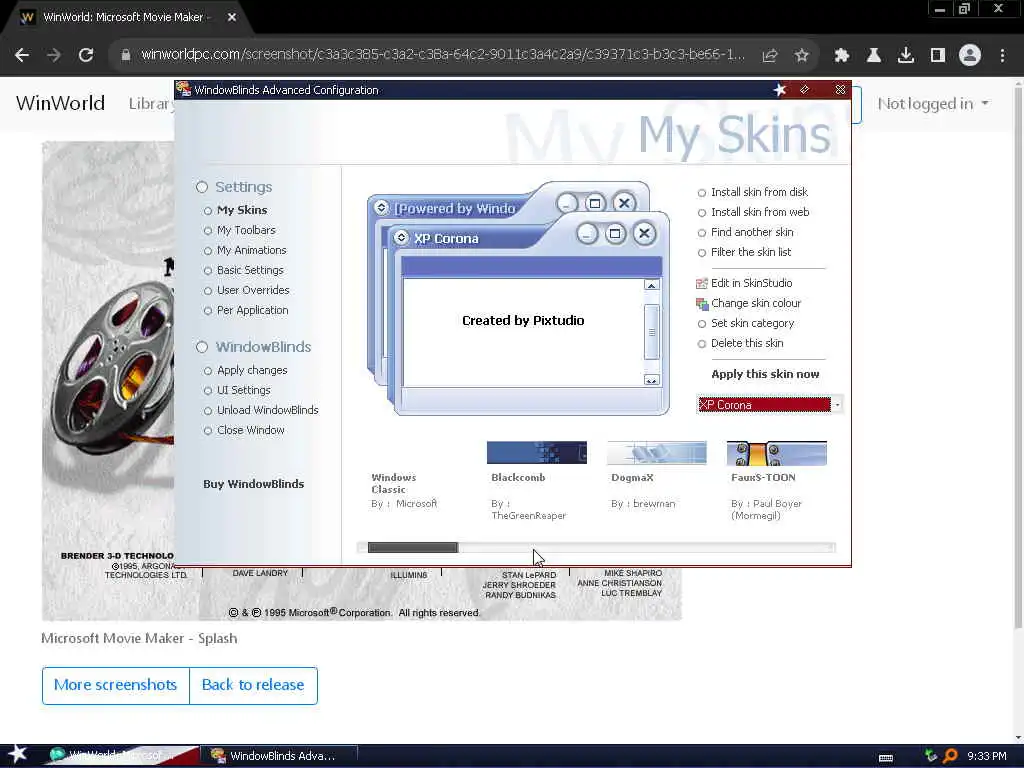Image resolution: width=1024 pixels, height=768 pixels.
Task: Close the WinWorld browser tab
Action: [232, 18]
